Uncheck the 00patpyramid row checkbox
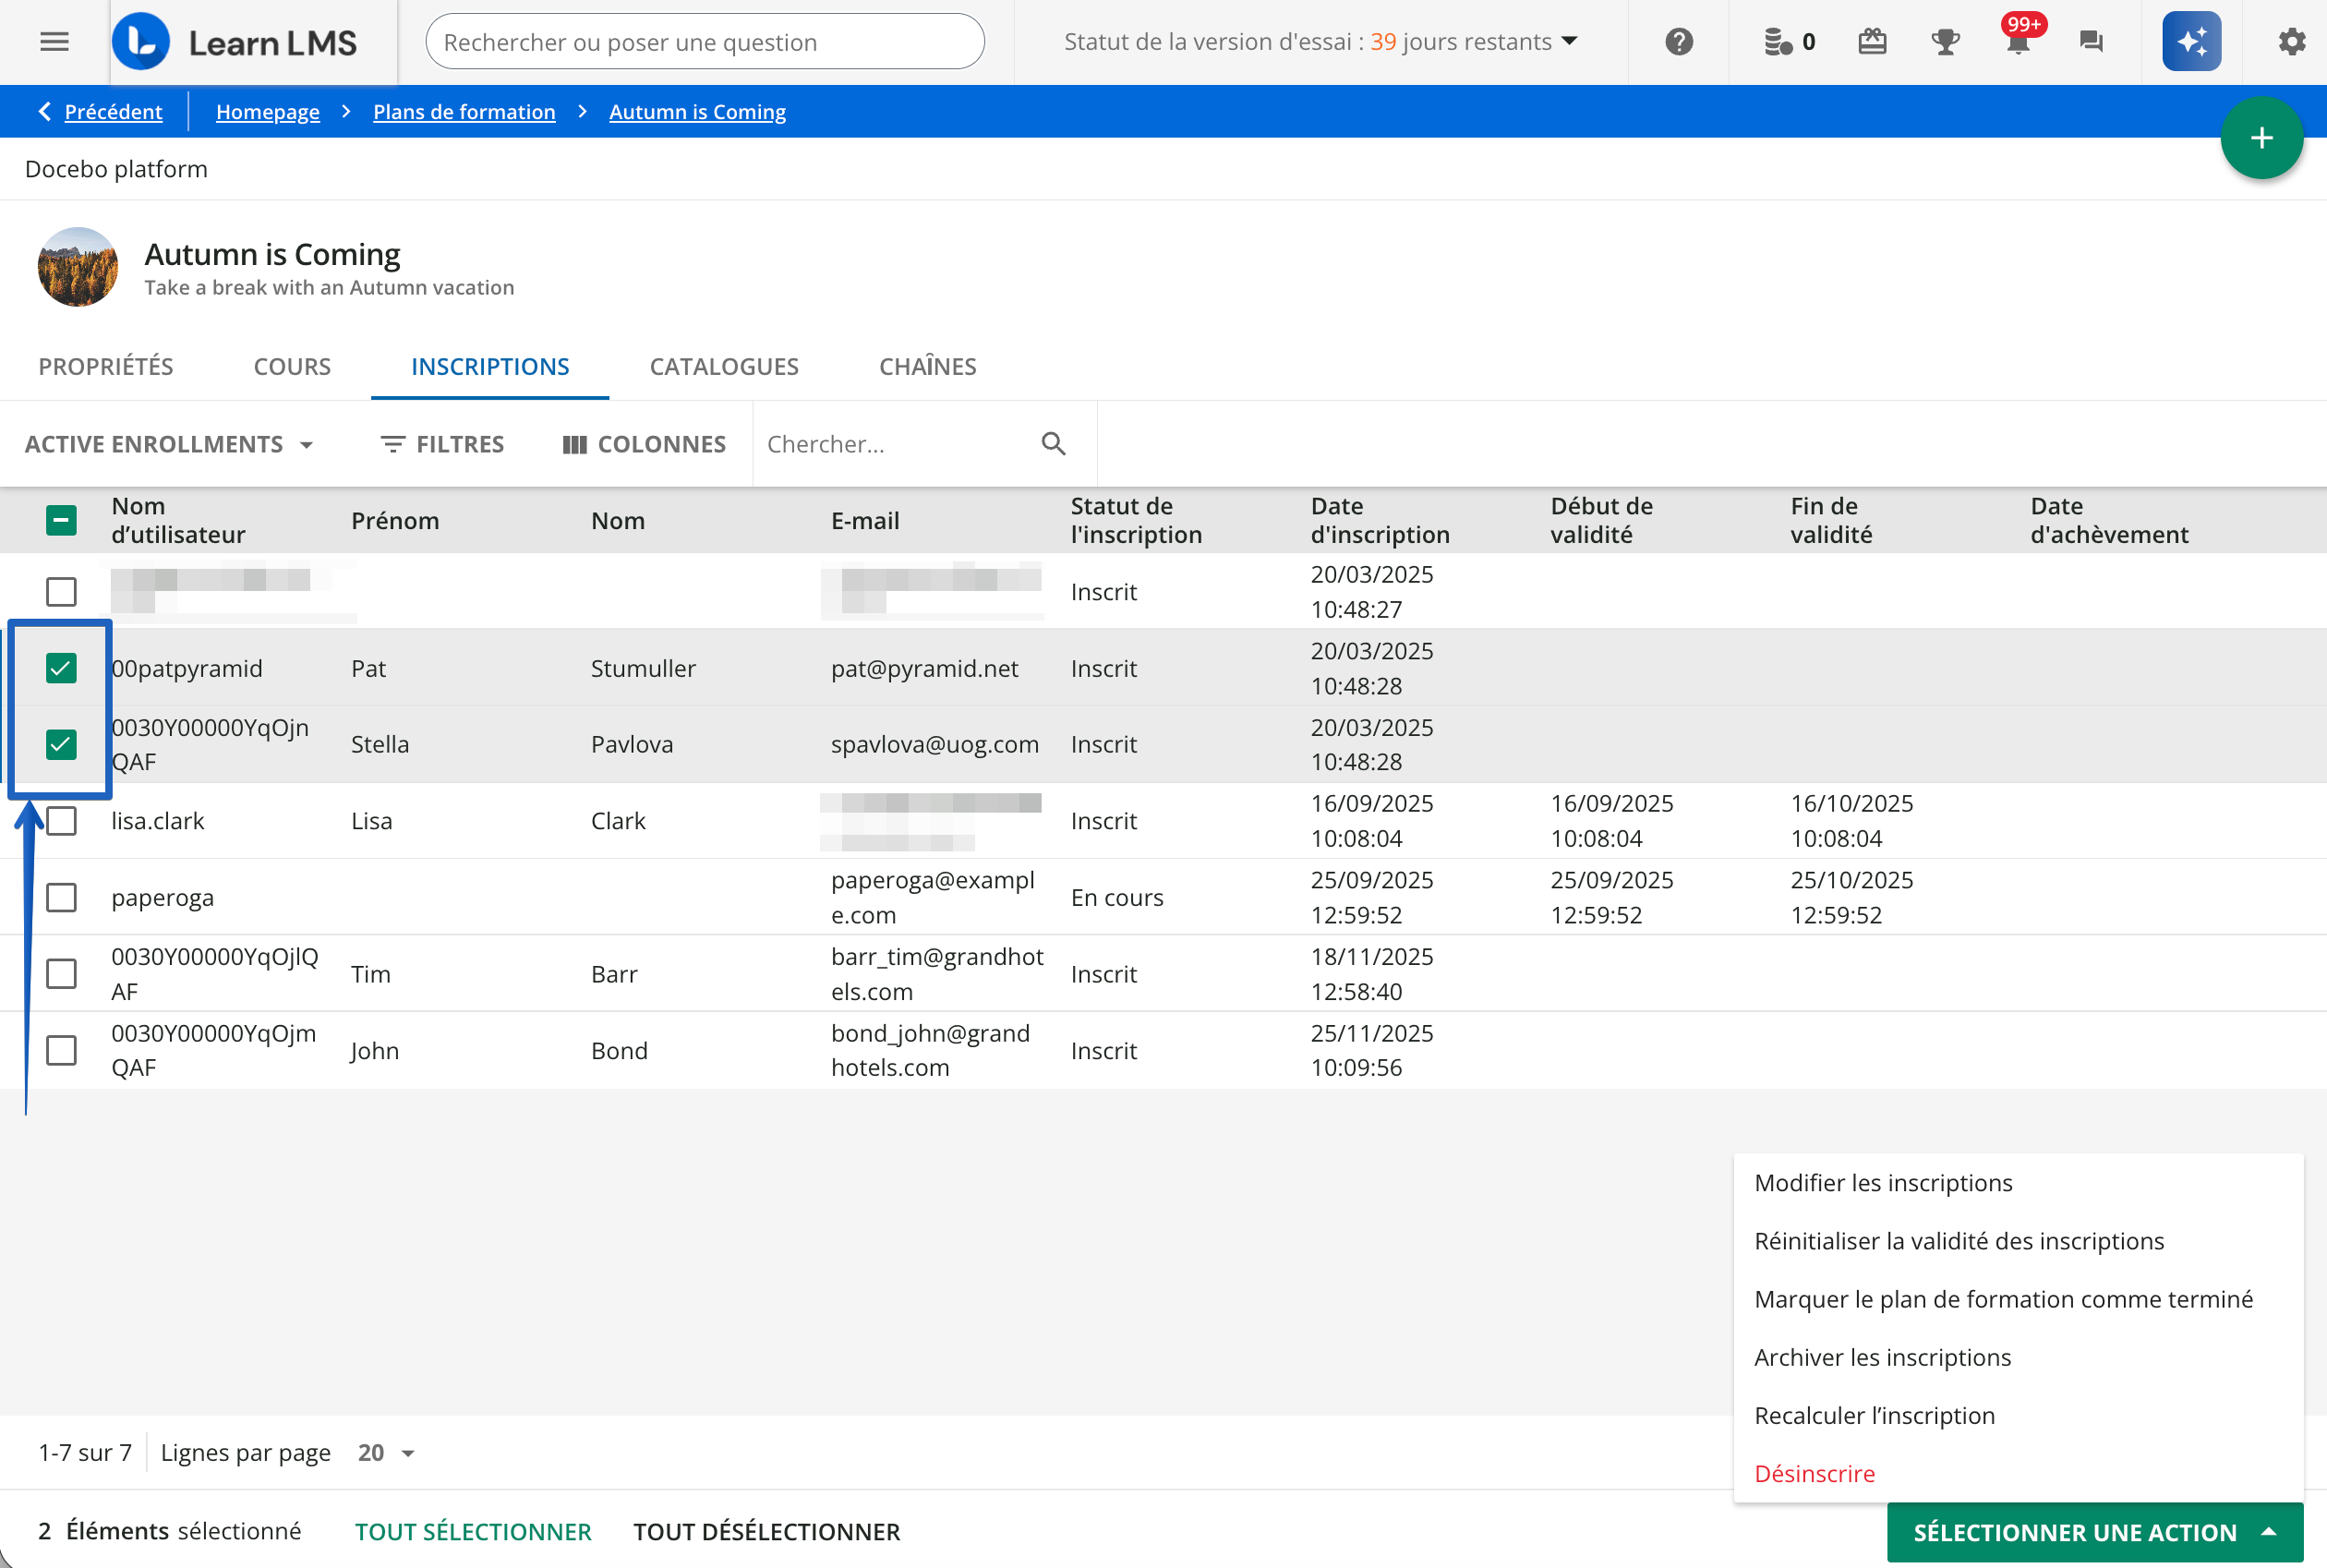This screenshot has height=1568, width=2327. pyautogui.click(x=61, y=668)
